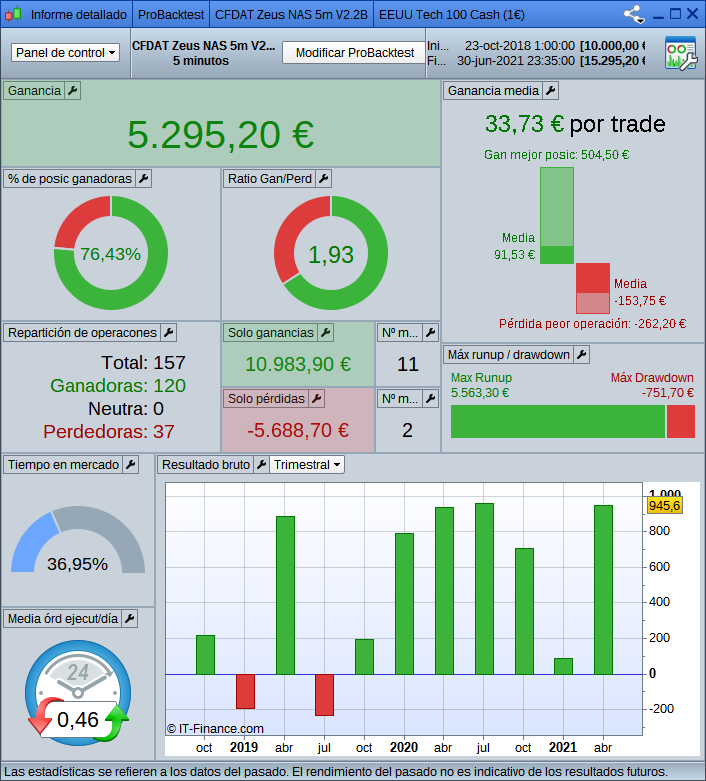The image size is (706, 781).
Task: Click the Solo ganancias label
Action: (271, 332)
